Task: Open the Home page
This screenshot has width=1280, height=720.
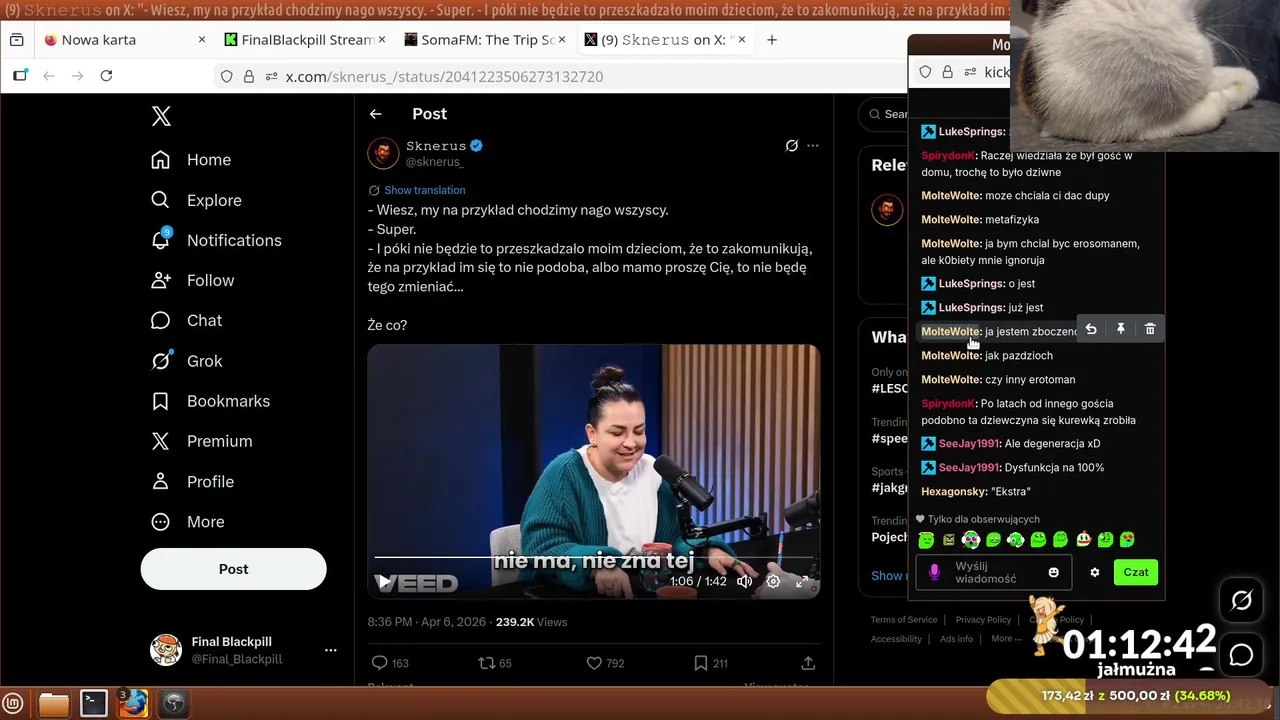Action: 191,160
